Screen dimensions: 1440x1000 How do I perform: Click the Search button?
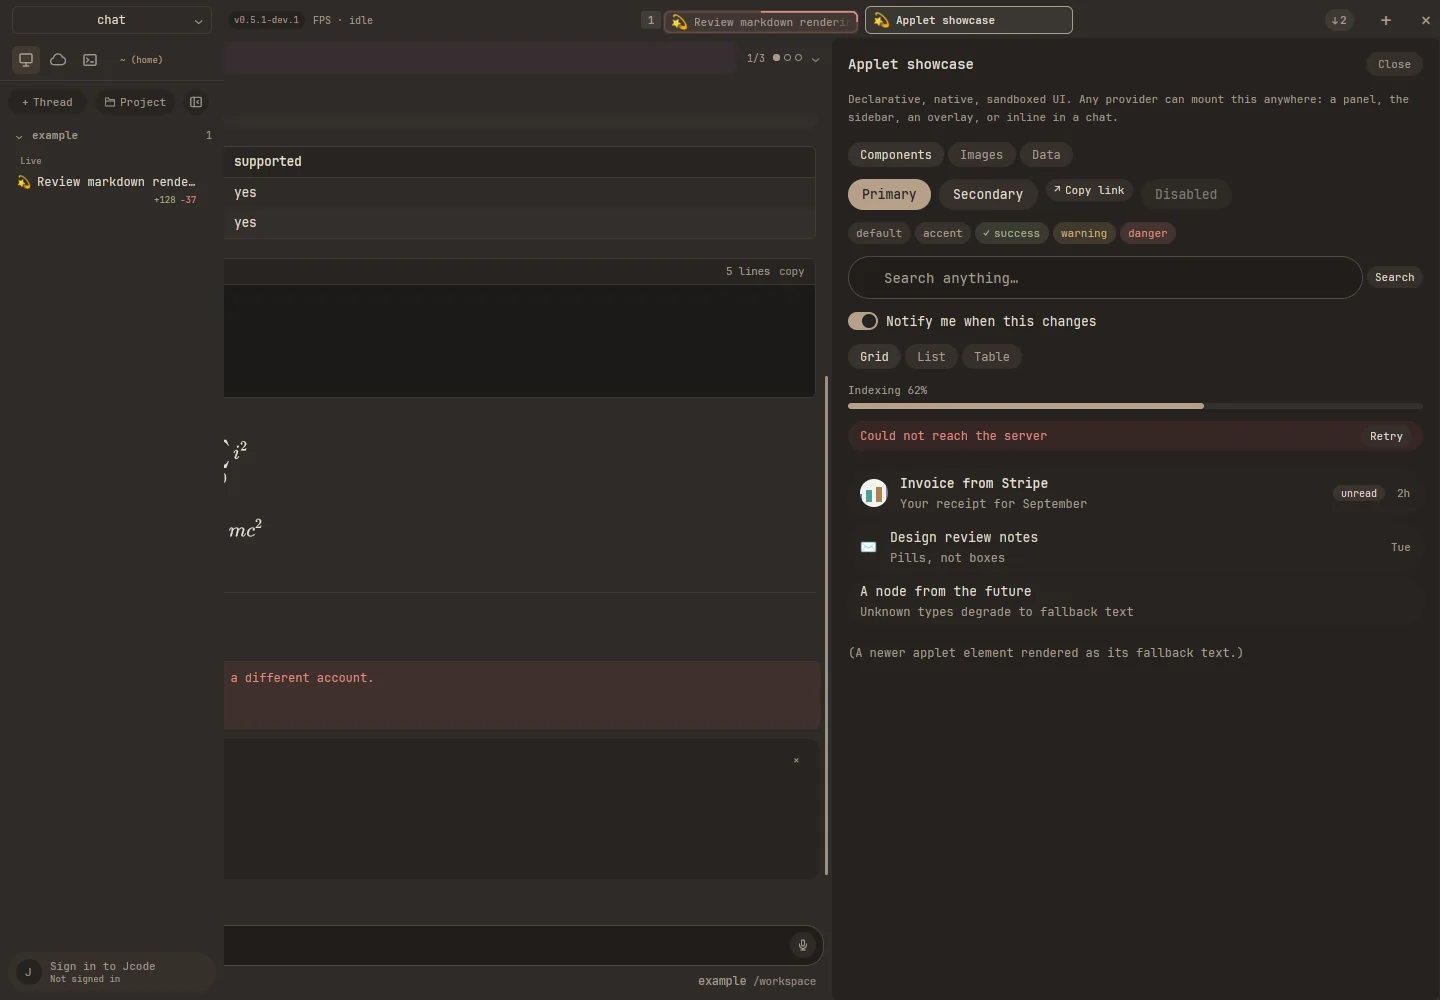[x=1394, y=278]
